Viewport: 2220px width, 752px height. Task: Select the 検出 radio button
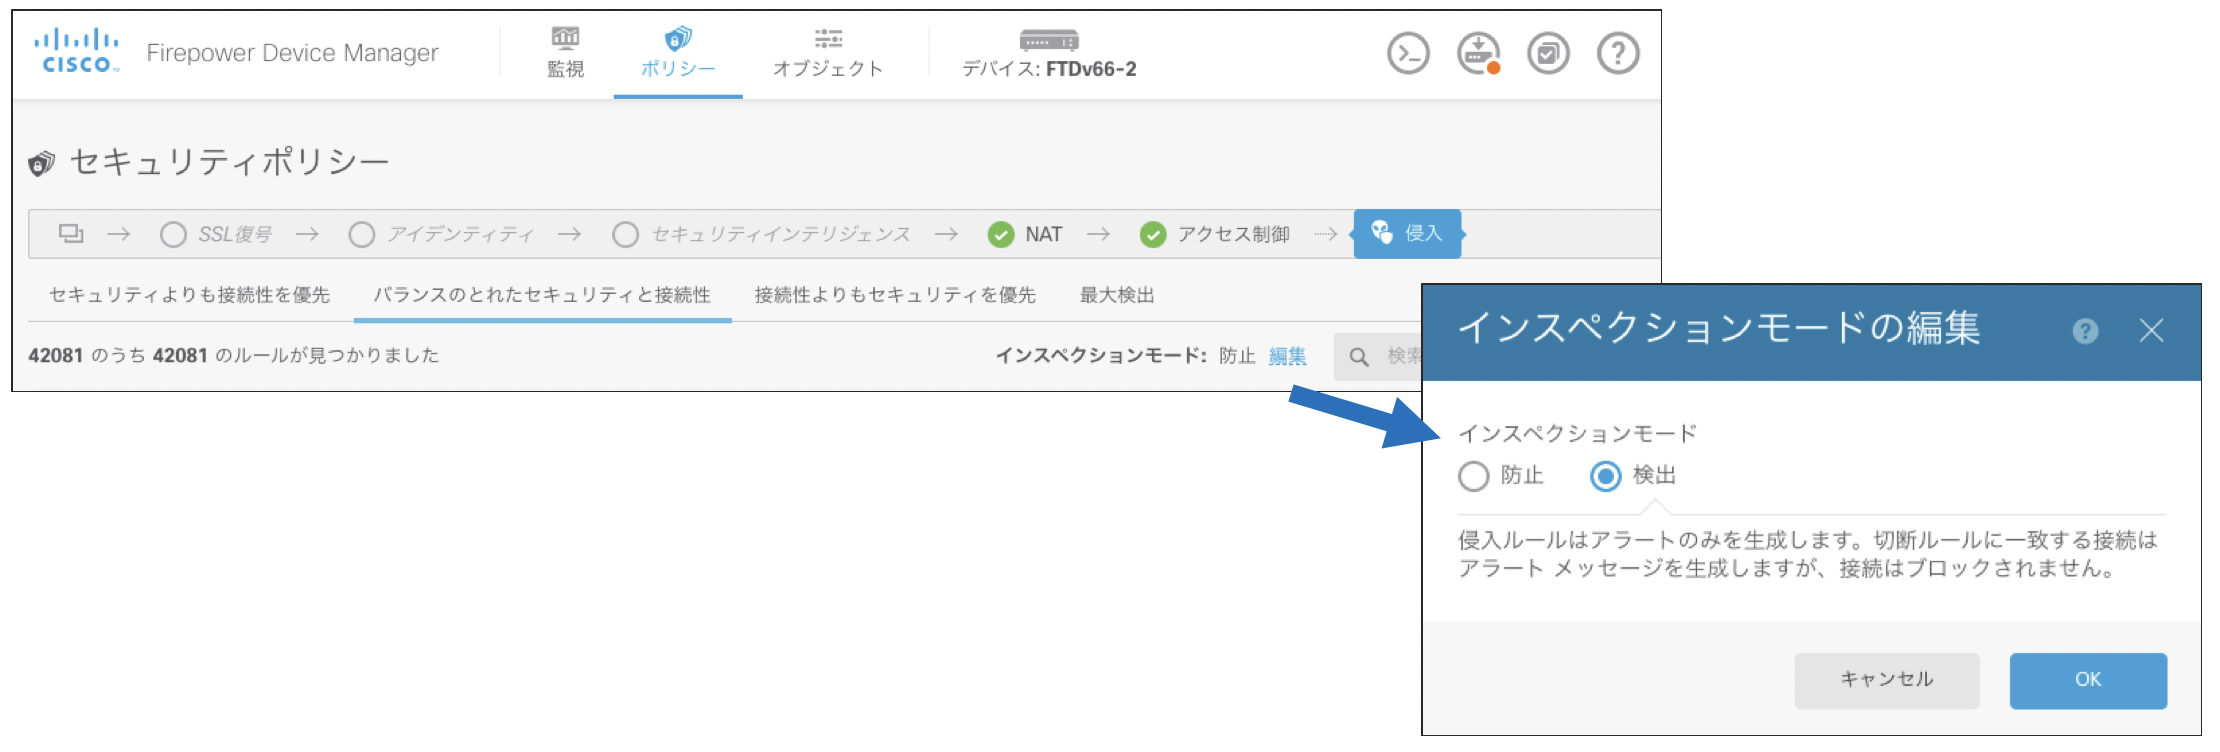1605,476
